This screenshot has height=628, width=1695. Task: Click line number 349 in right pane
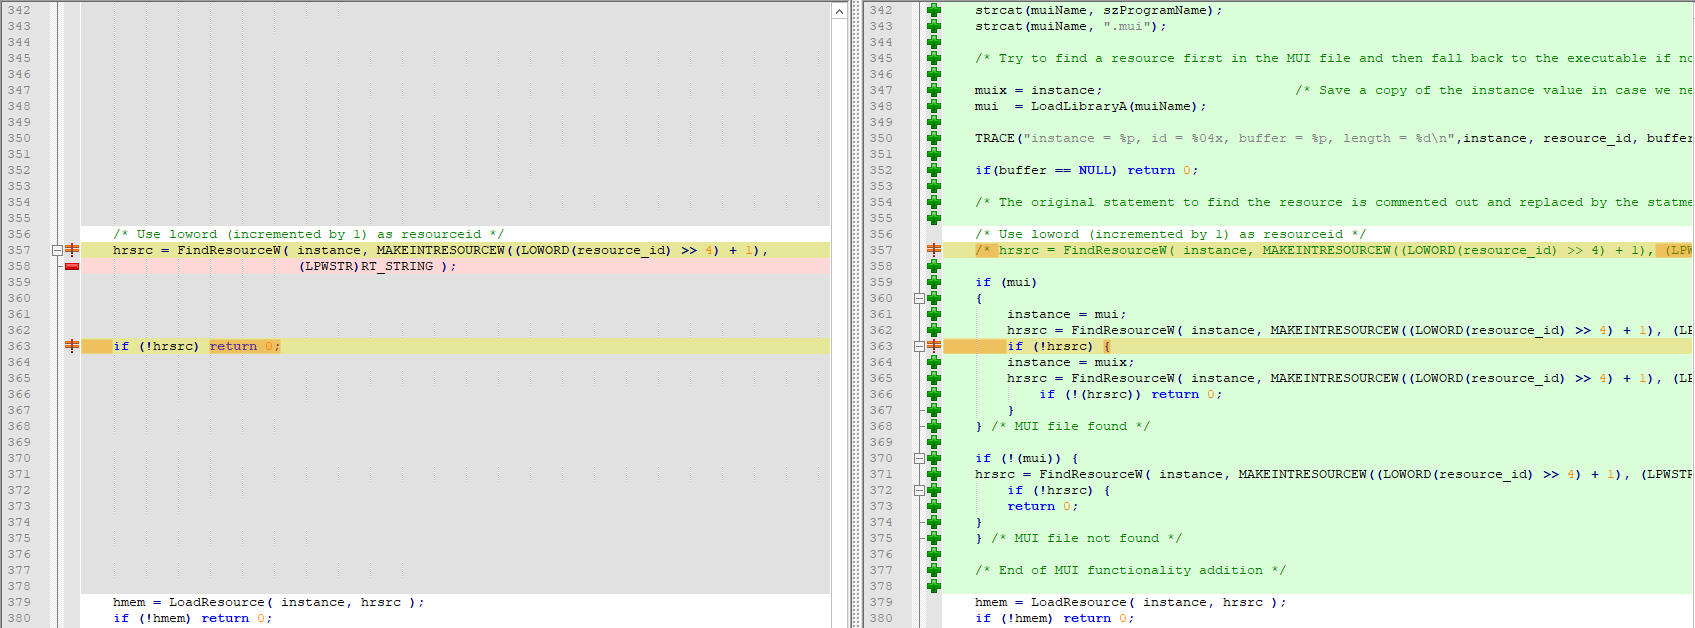pyautogui.click(x=881, y=122)
